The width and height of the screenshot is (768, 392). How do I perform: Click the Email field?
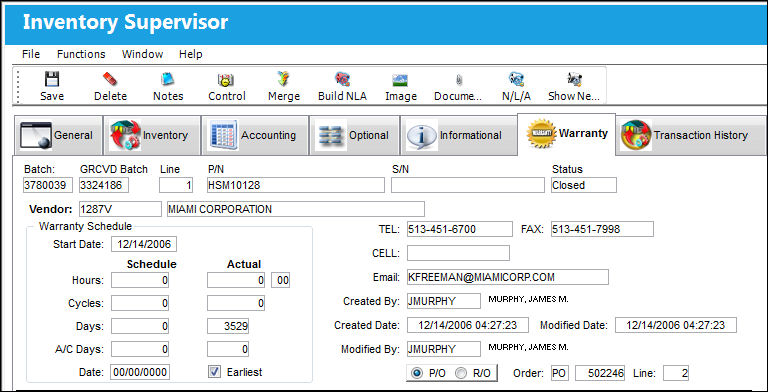tap(507, 277)
